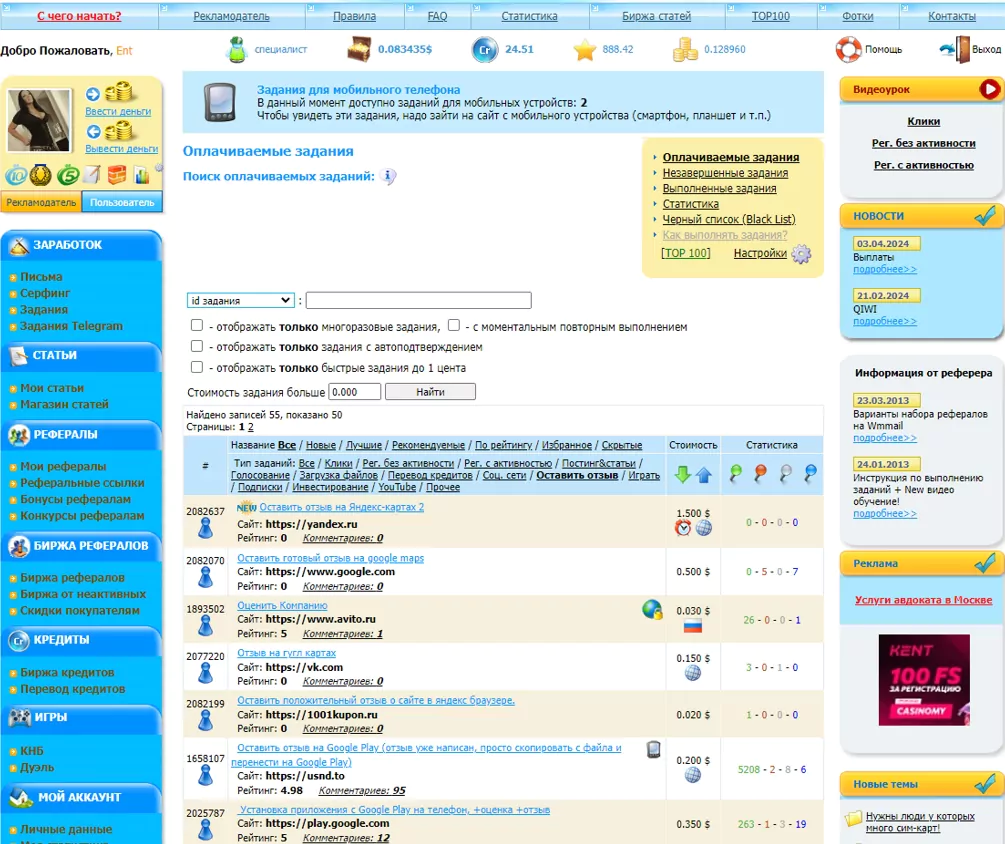This screenshot has height=844, width=1005.
Task: Open the 'id задания' search dropdown
Action: tap(240, 301)
